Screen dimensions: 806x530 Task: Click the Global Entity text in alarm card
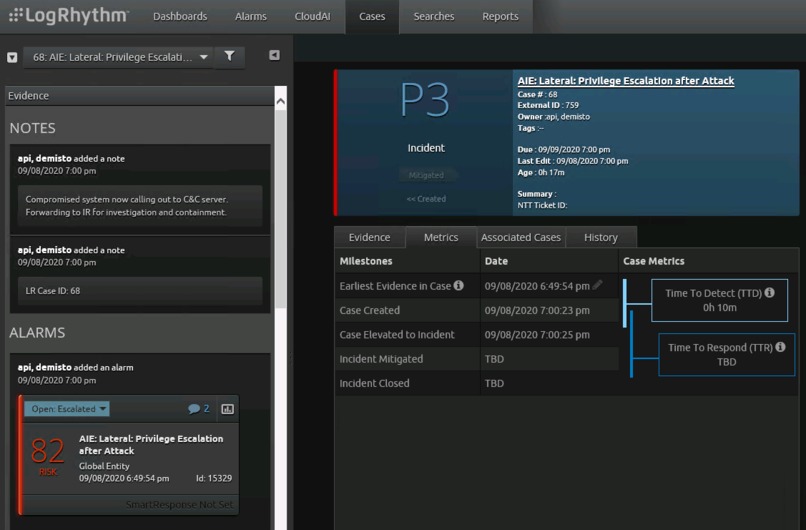click(104, 466)
